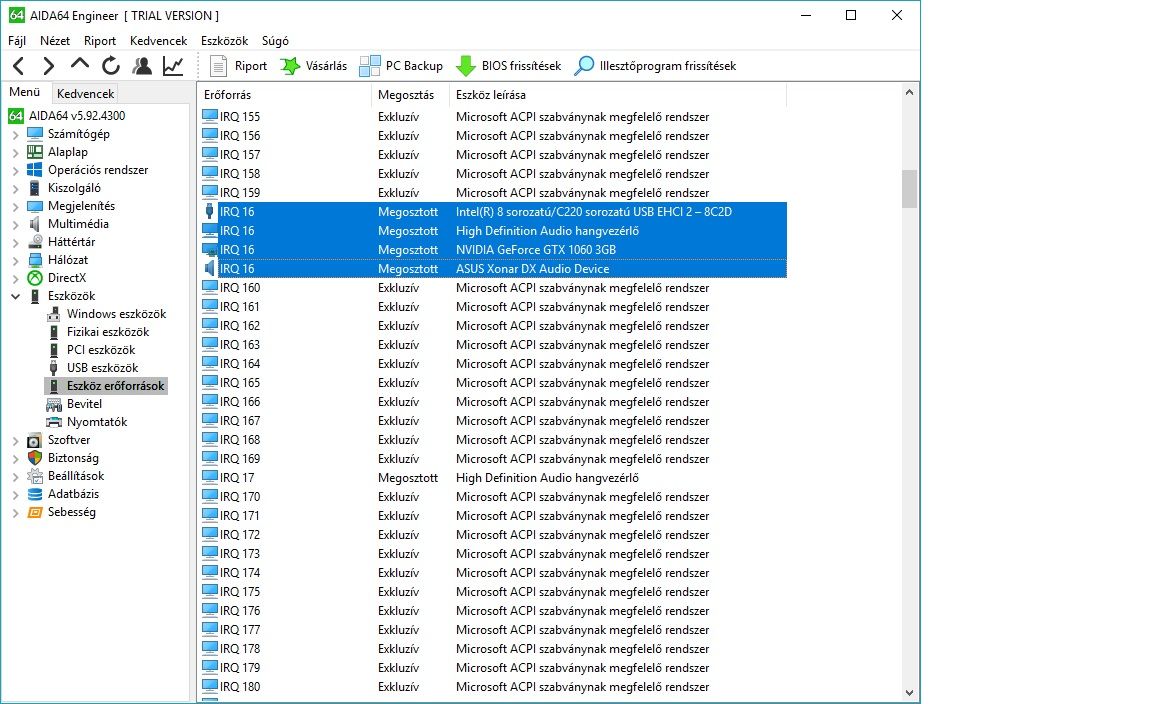This screenshot has height=704, width=1152.
Task: Open the Fájl menu
Action: 17,40
